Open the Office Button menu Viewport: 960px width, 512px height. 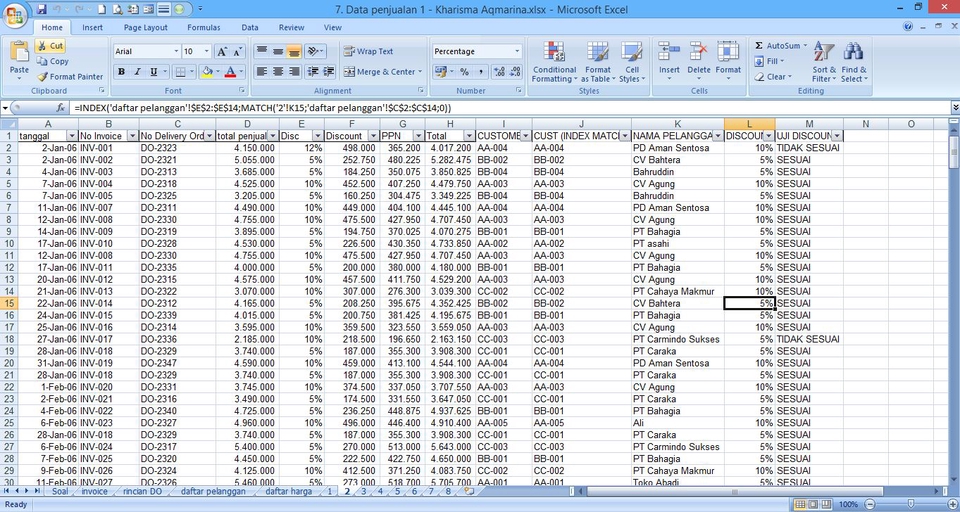coord(15,13)
